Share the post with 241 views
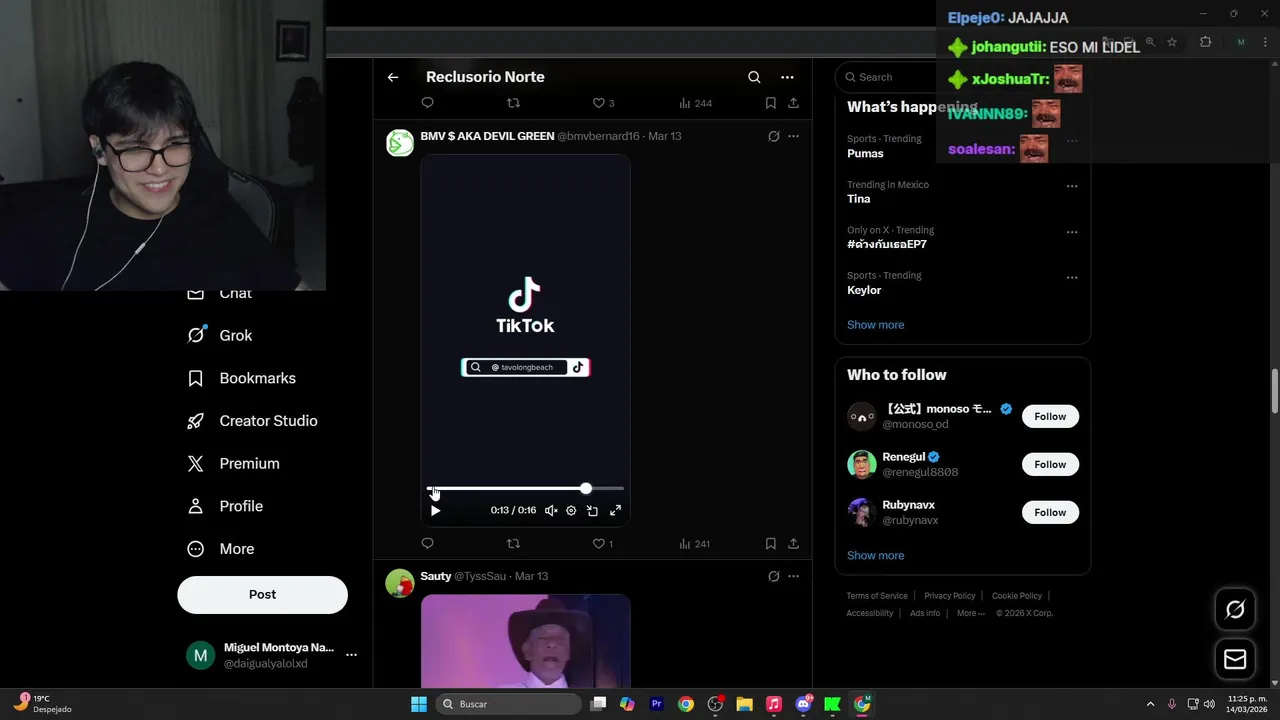Viewport: 1280px width, 720px height. pos(793,543)
